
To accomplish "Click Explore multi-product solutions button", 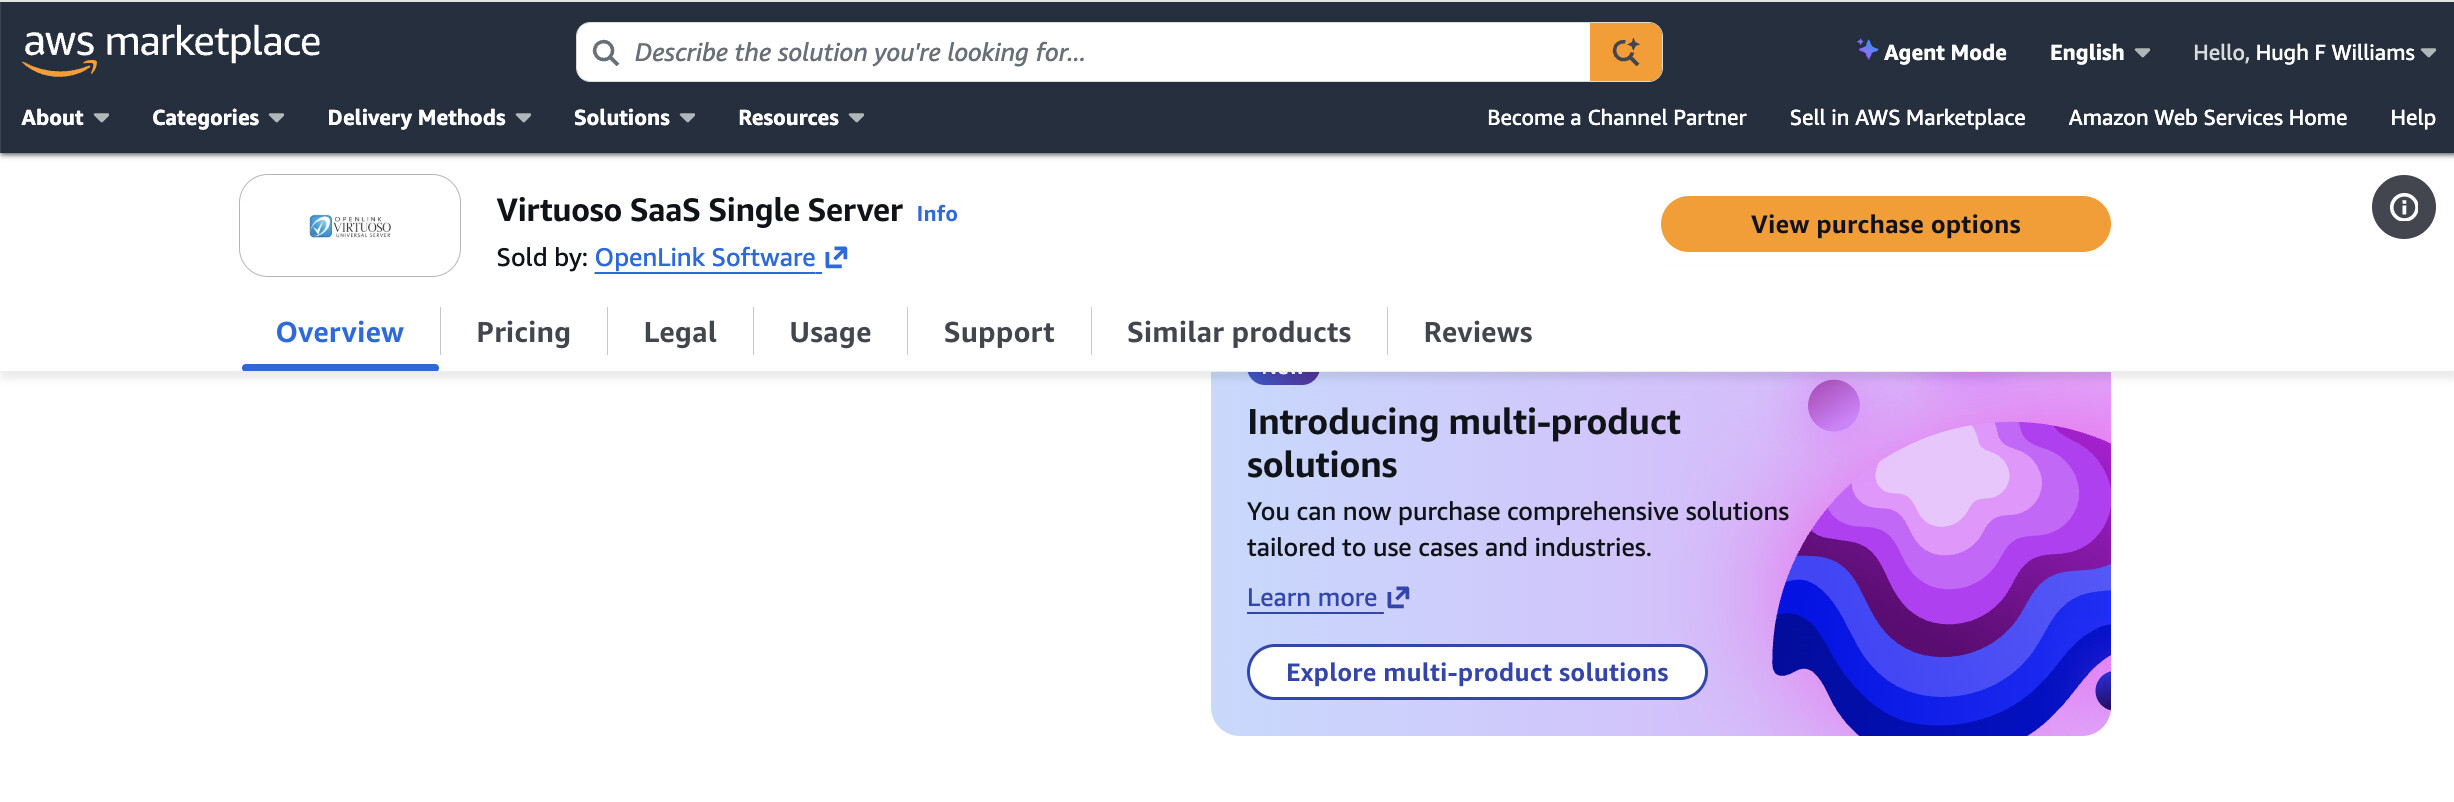I will coord(1476,672).
